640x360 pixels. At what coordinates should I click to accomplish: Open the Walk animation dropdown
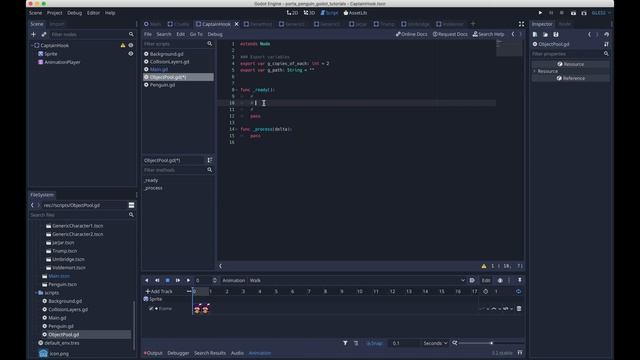(357, 280)
